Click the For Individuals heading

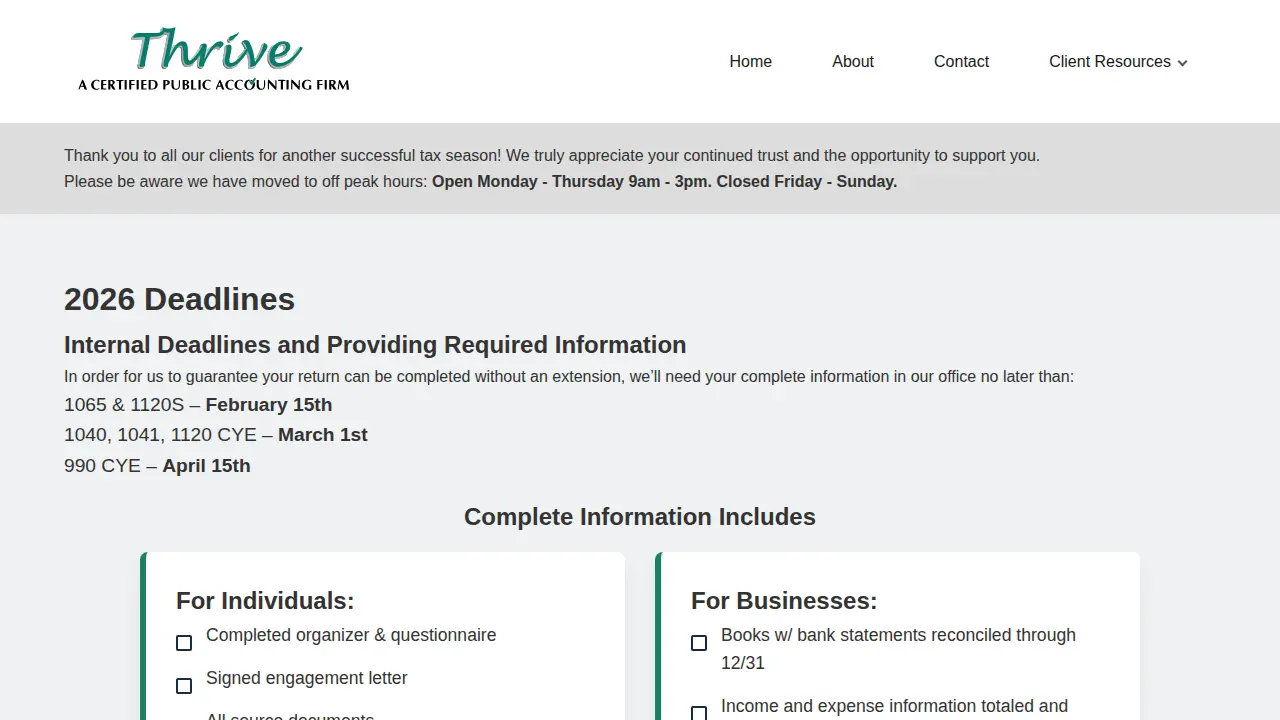pos(265,601)
